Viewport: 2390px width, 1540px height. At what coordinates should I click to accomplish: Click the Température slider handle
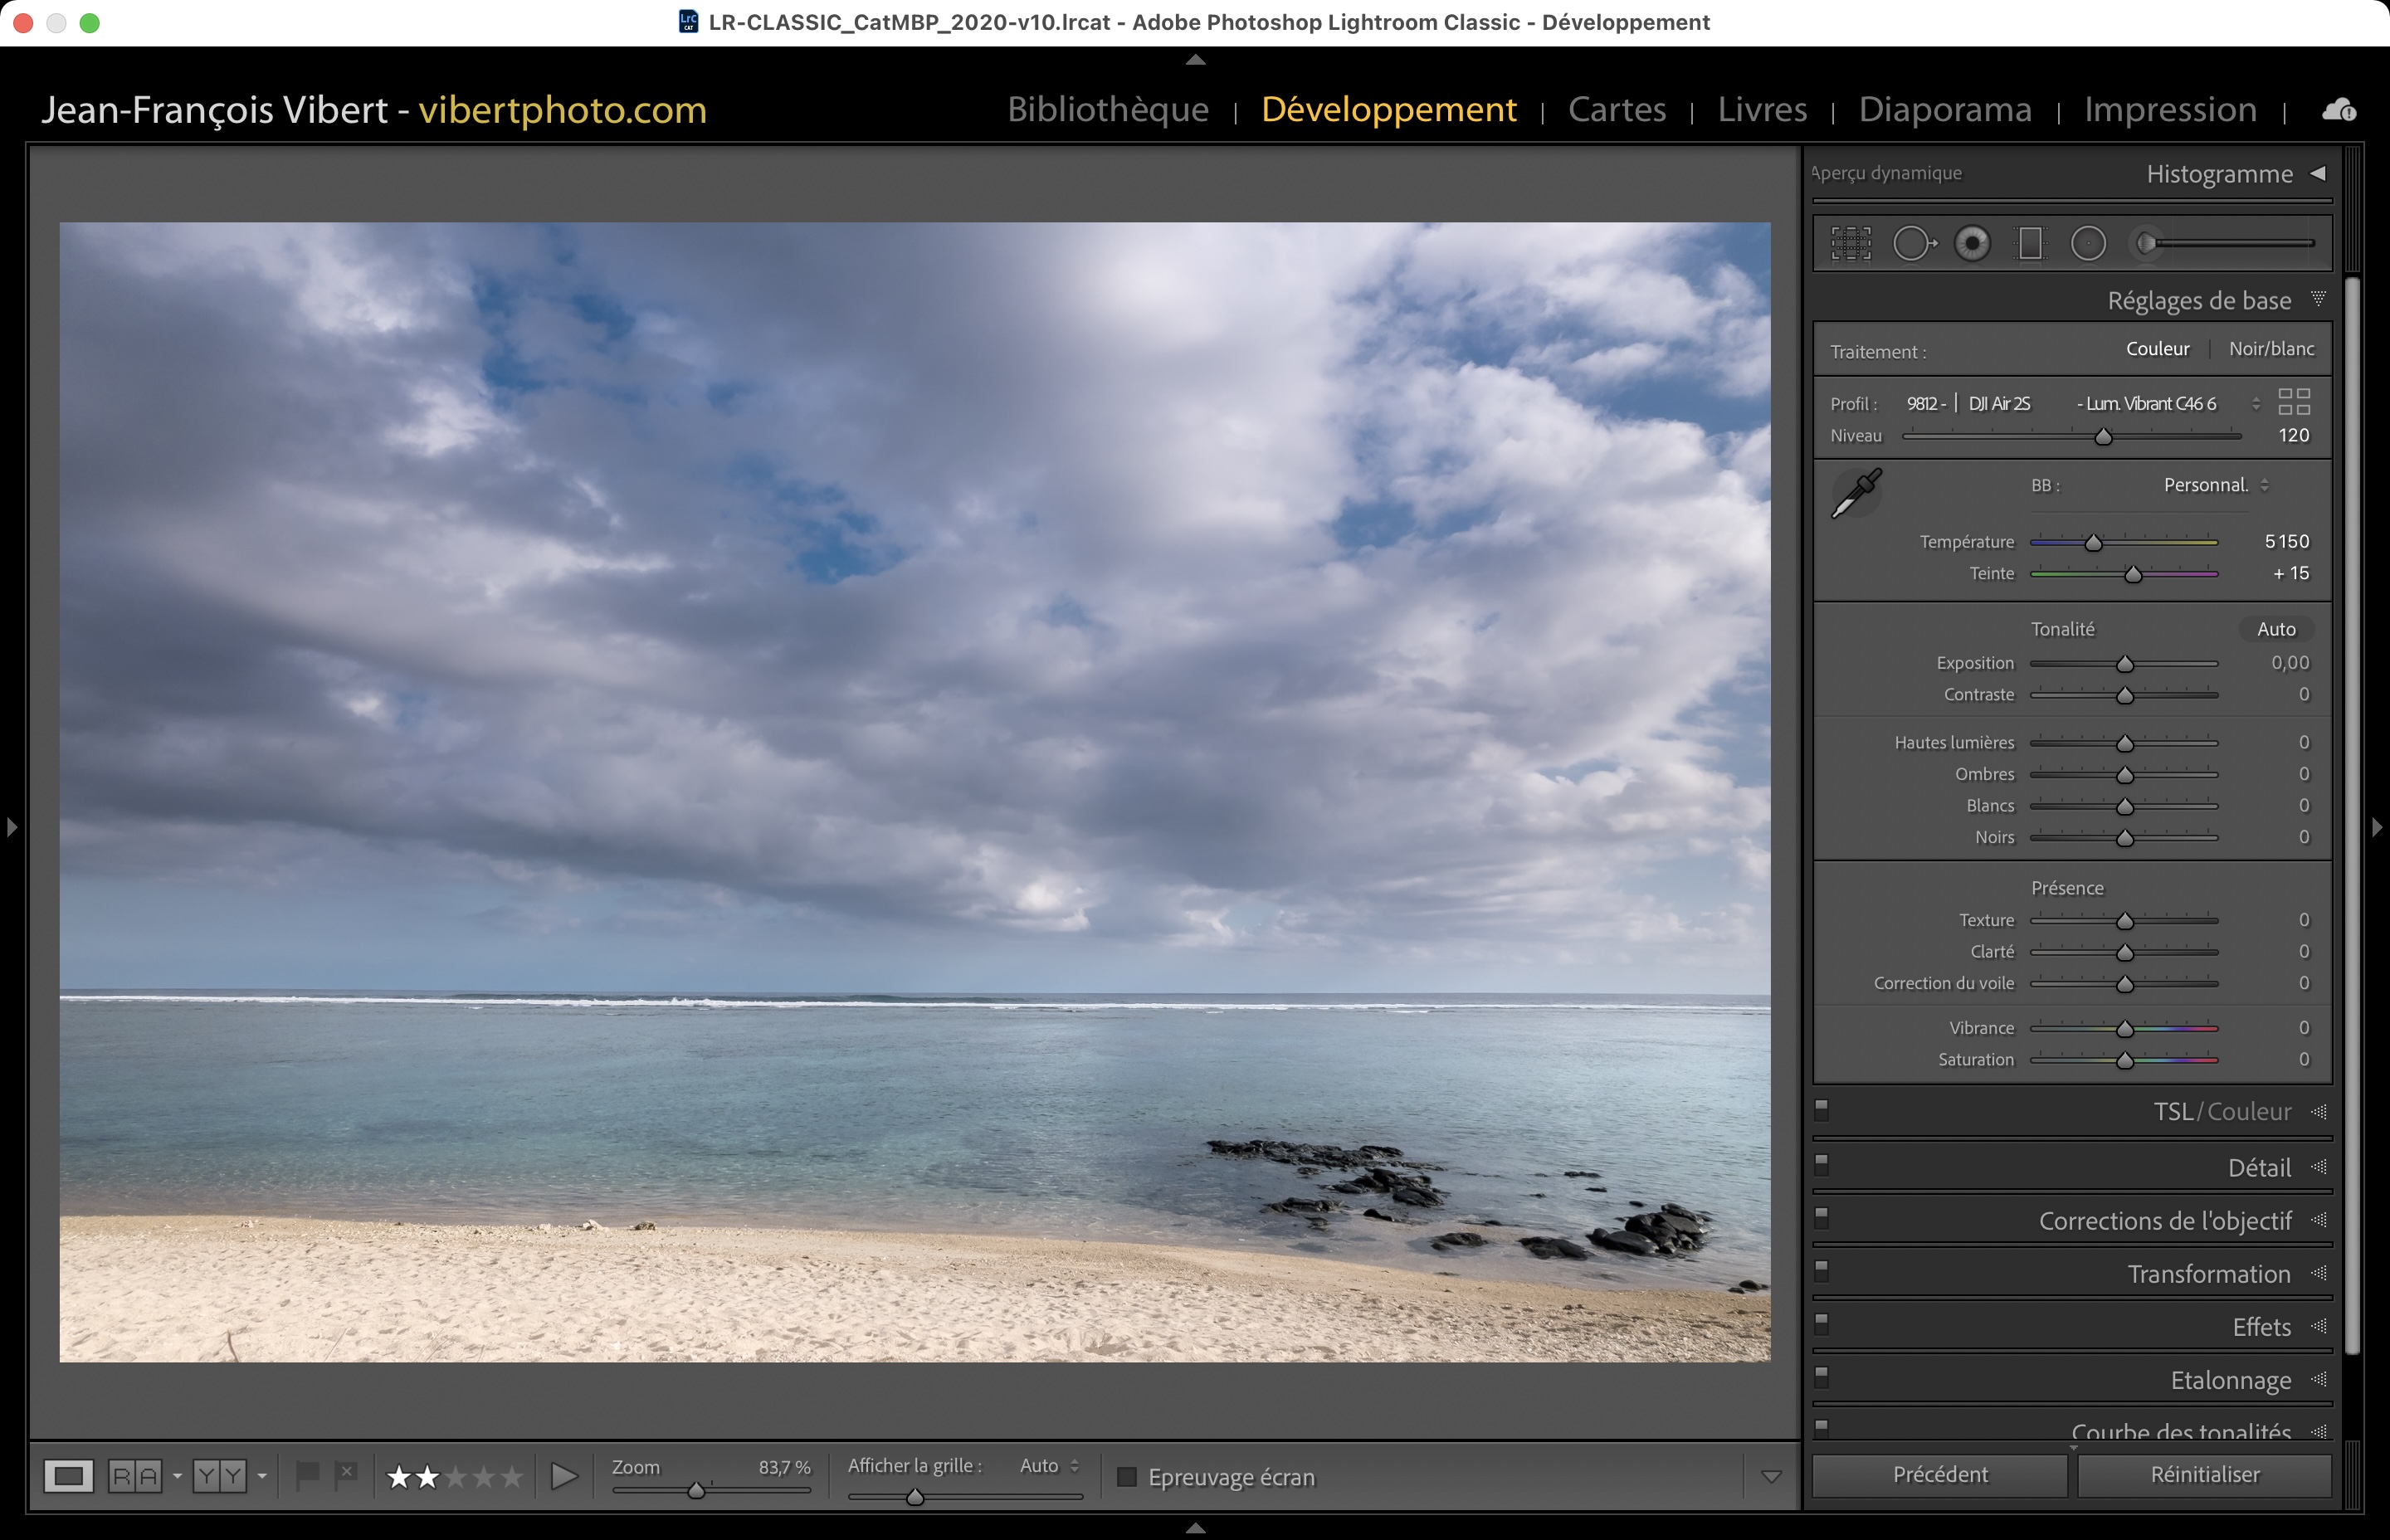coord(2093,543)
